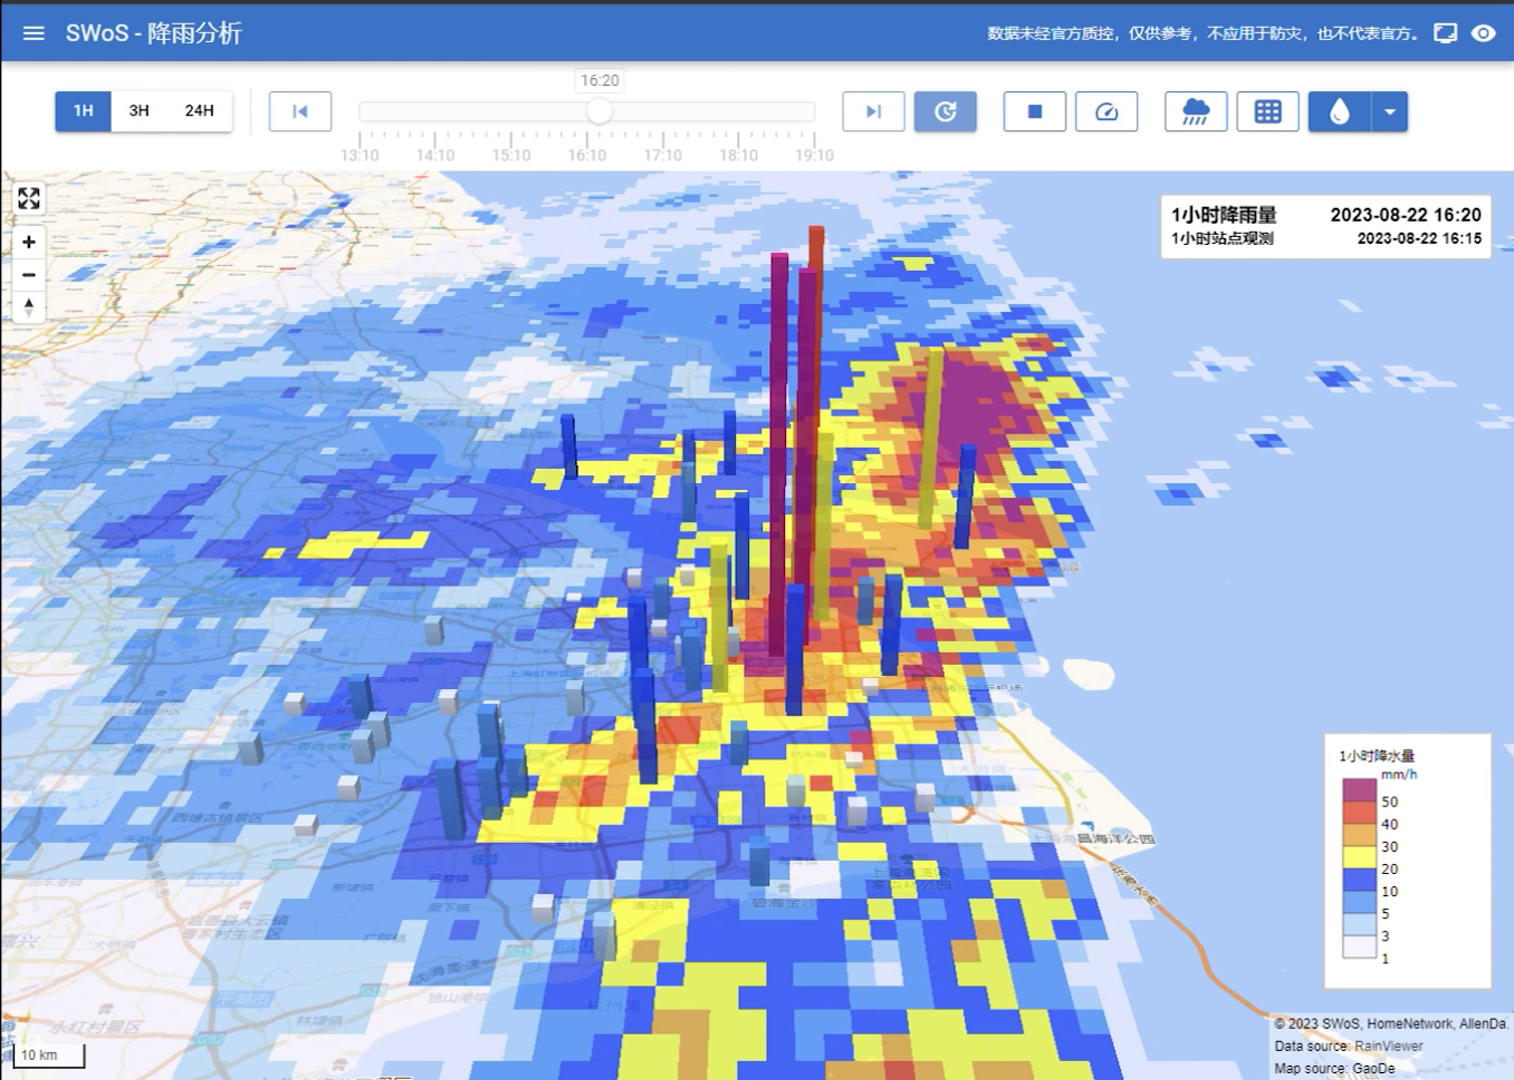Skip to the last time frame

tap(873, 112)
